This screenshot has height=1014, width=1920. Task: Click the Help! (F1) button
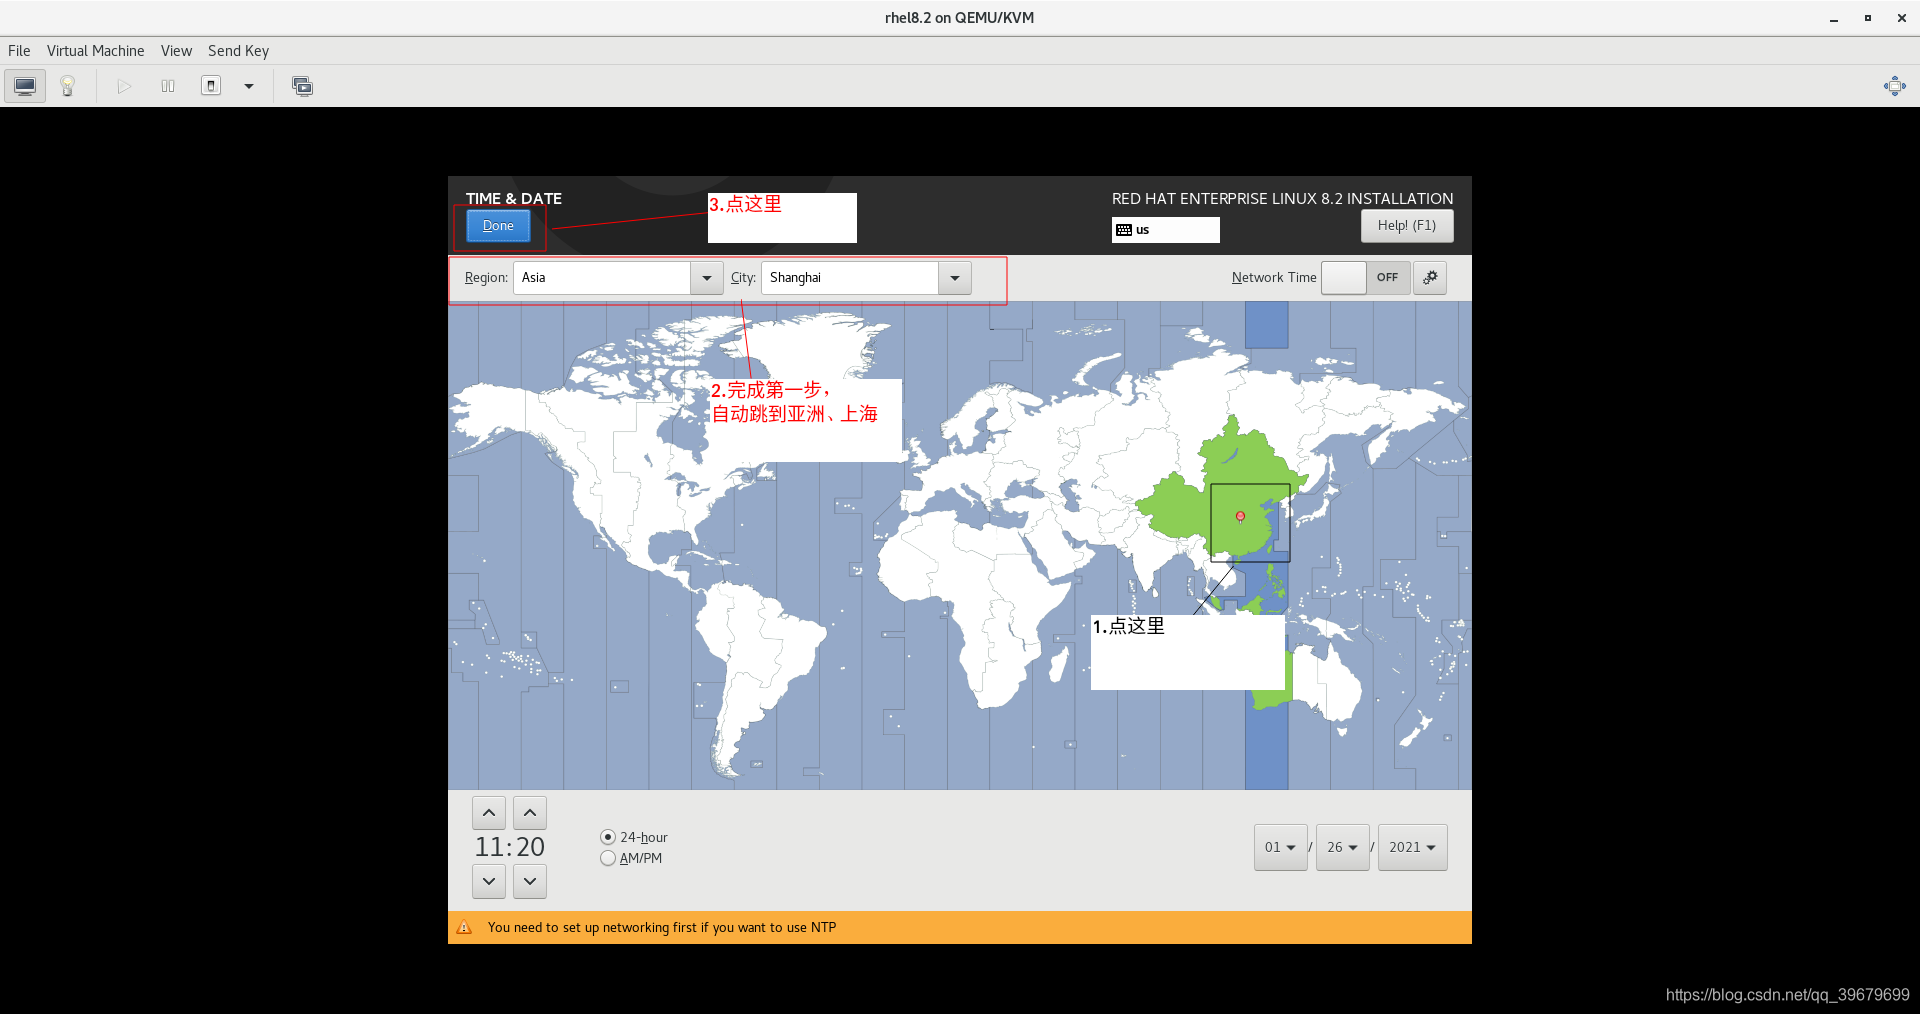(1407, 226)
